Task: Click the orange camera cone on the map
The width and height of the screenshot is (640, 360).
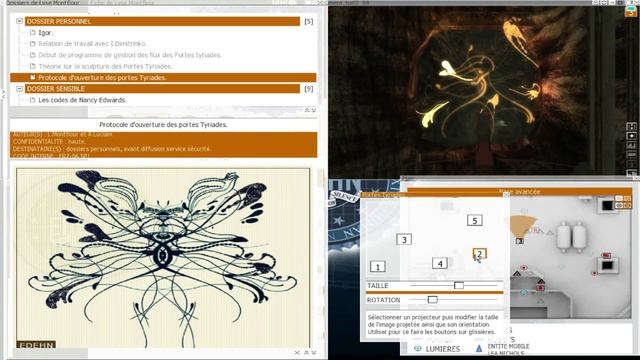Action: click(x=522, y=226)
